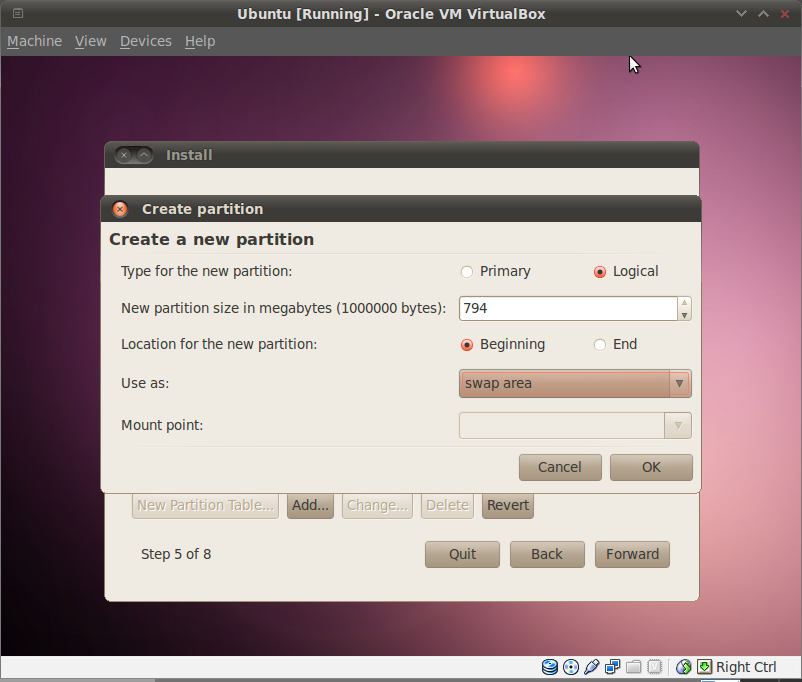802x682 pixels.
Task: Click the Add... button
Action: (310, 505)
